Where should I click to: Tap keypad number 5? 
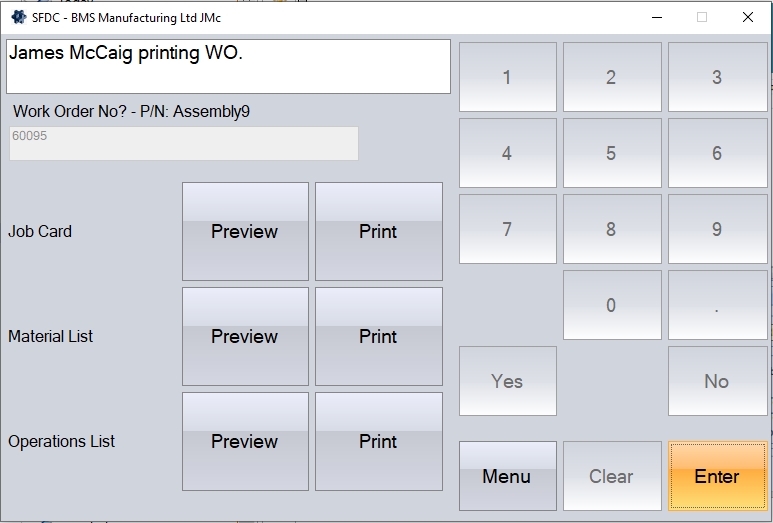click(x=611, y=153)
